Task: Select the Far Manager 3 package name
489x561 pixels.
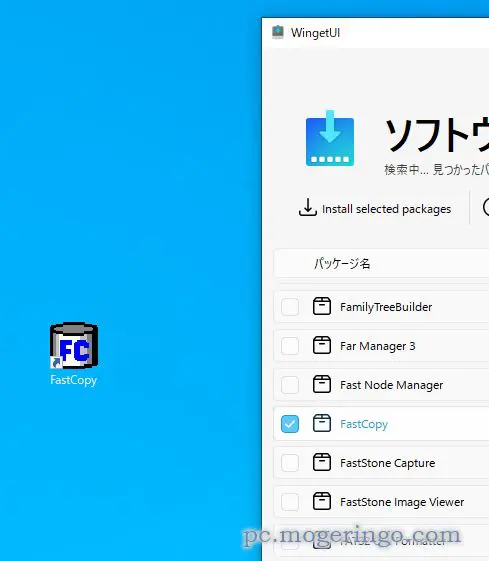Action: click(378, 346)
